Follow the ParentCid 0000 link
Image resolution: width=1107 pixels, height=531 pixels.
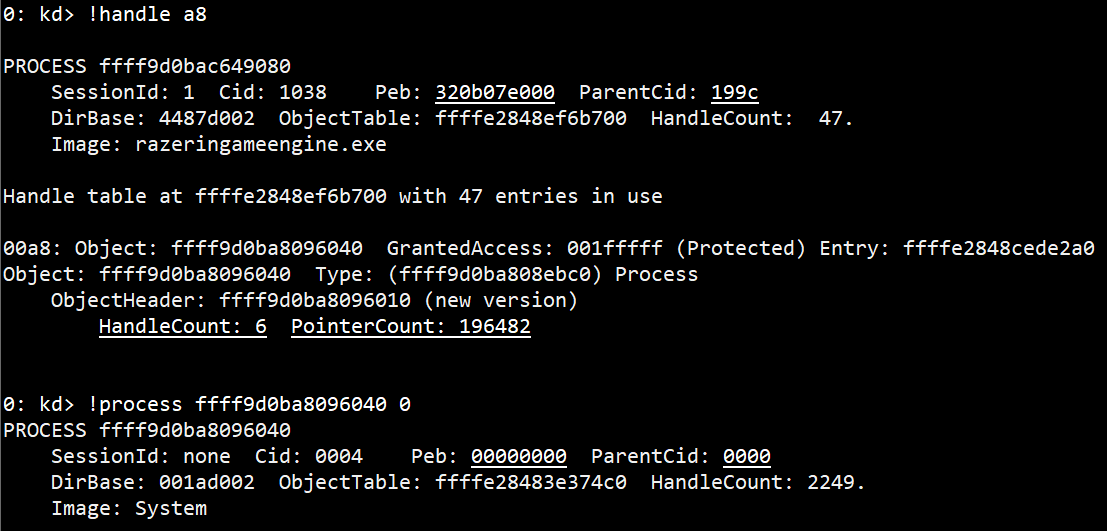coord(747,456)
